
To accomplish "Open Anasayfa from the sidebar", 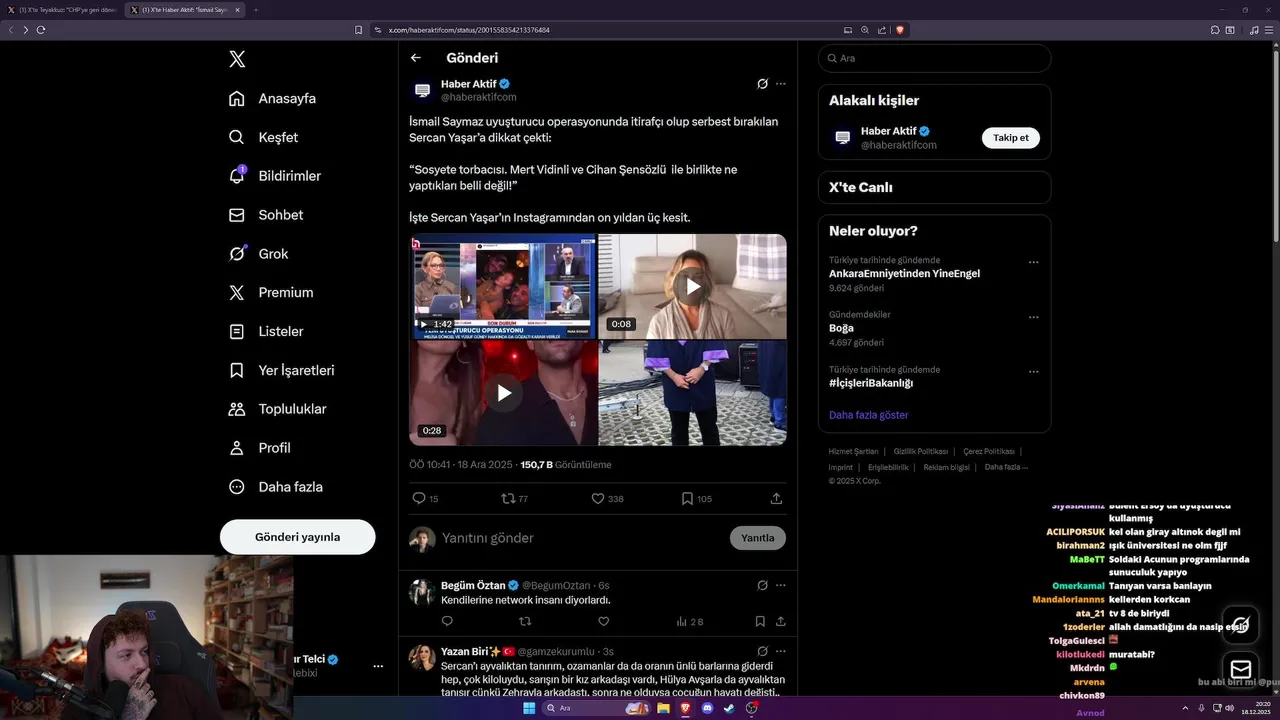I will 273,98.
